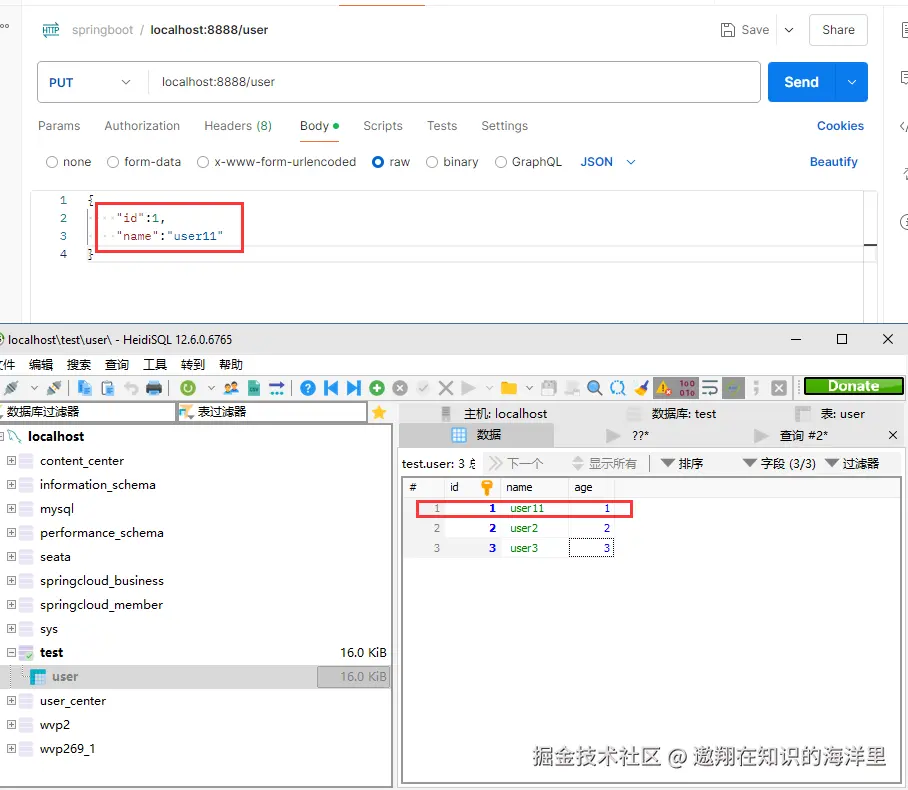
Task: Click into the 数据库过滤器 database filter field
Action: pyautogui.click(x=87, y=412)
